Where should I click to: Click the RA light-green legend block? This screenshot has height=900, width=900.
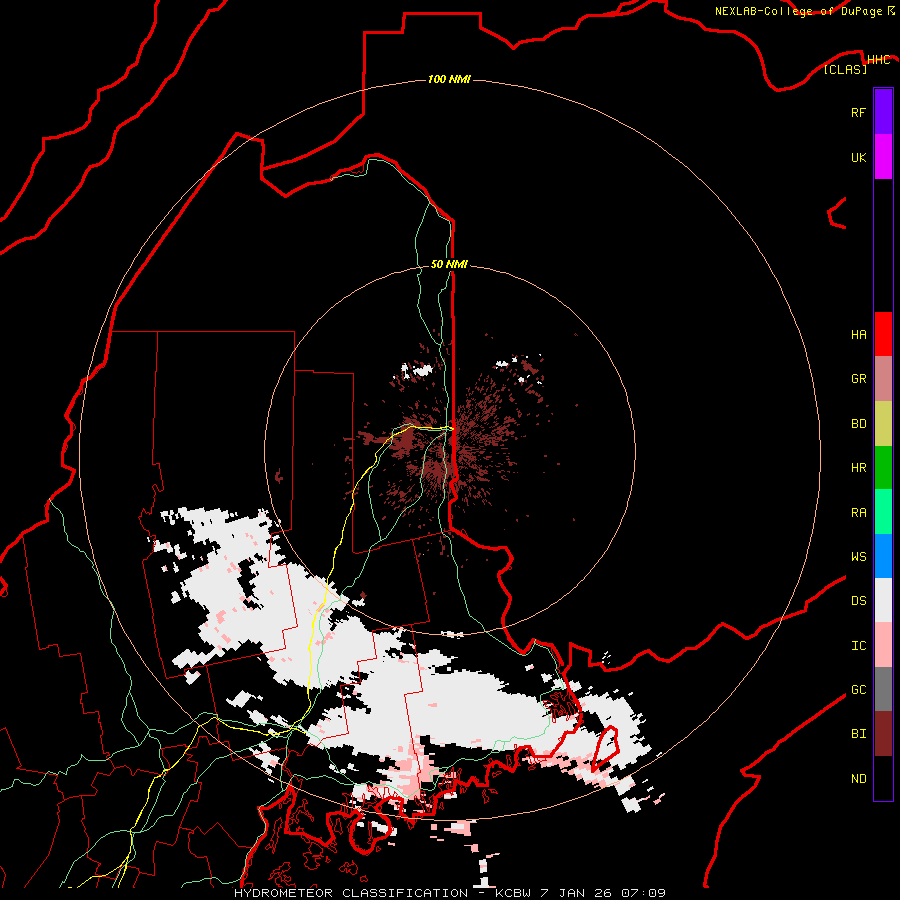click(883, 512)
